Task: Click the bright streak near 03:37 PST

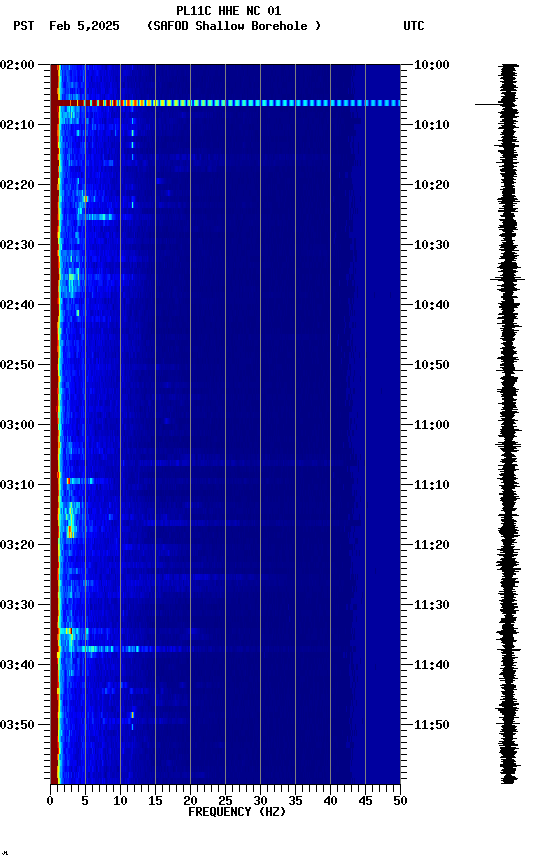Action: coord(113,649)
